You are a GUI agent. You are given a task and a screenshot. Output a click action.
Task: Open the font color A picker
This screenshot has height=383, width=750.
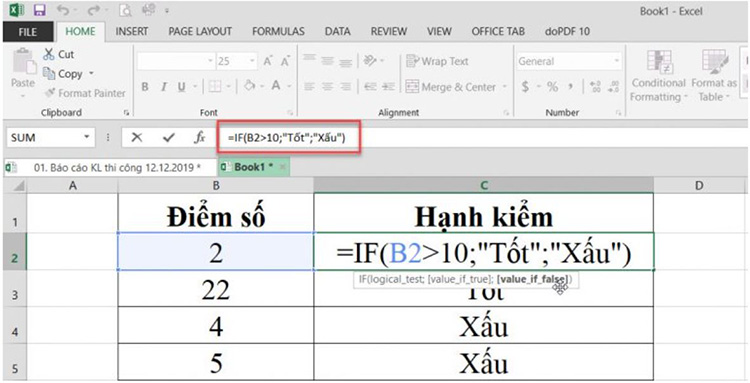coord(276,87)
